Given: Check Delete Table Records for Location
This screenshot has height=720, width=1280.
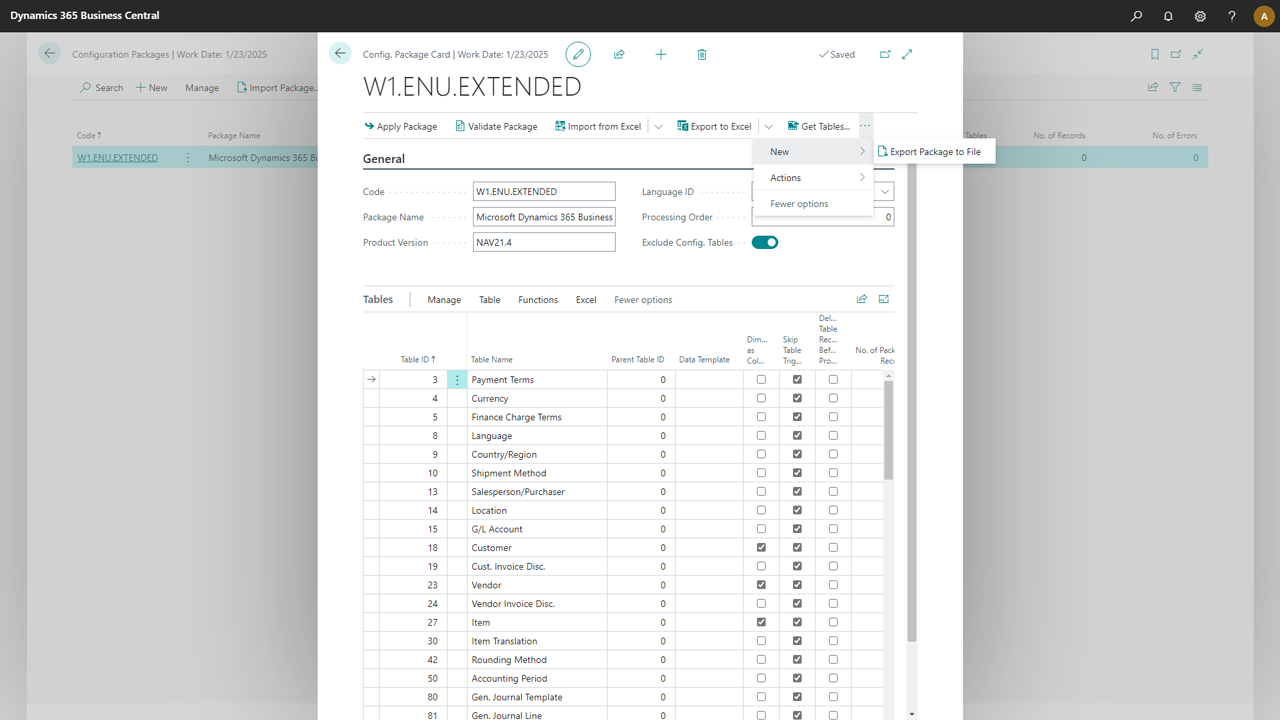Looking at the screenshot, I should click(833, 510).
